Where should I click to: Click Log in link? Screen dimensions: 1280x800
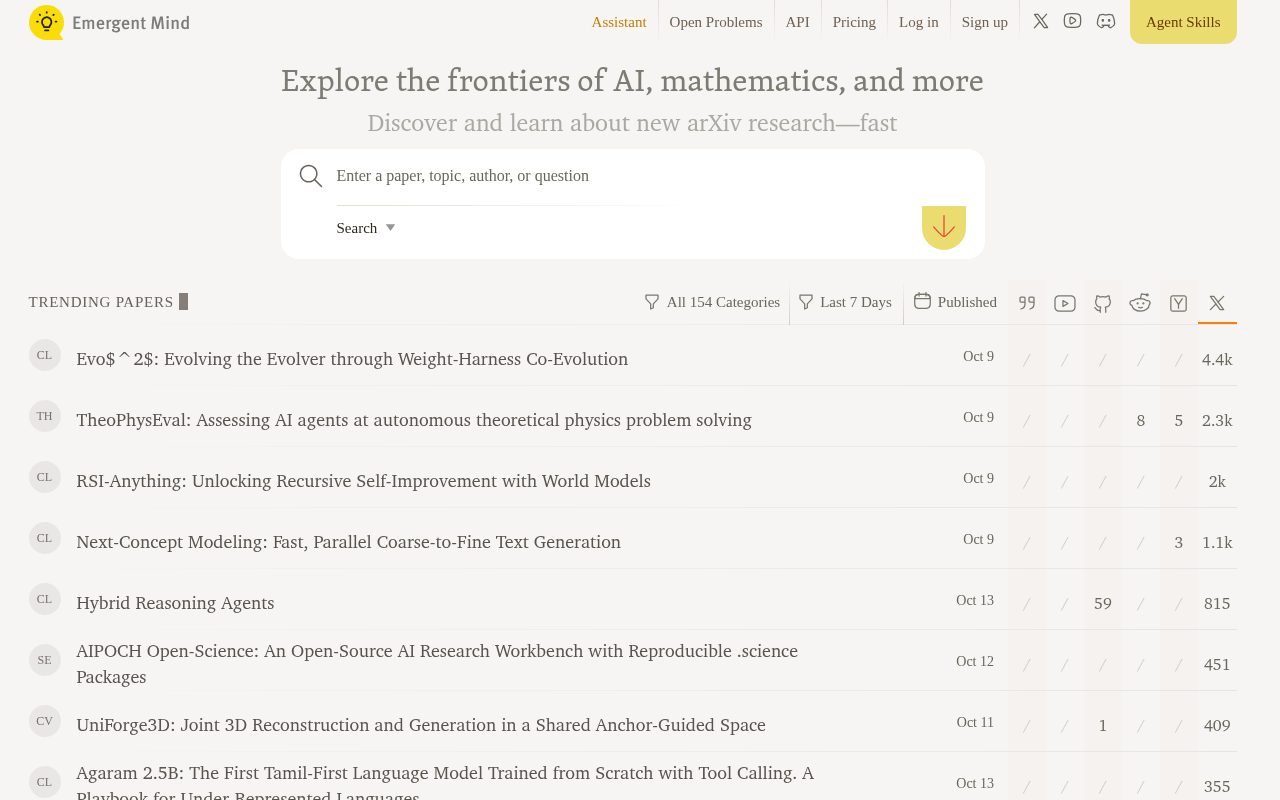pyautogui.click(x=919, y=22)
